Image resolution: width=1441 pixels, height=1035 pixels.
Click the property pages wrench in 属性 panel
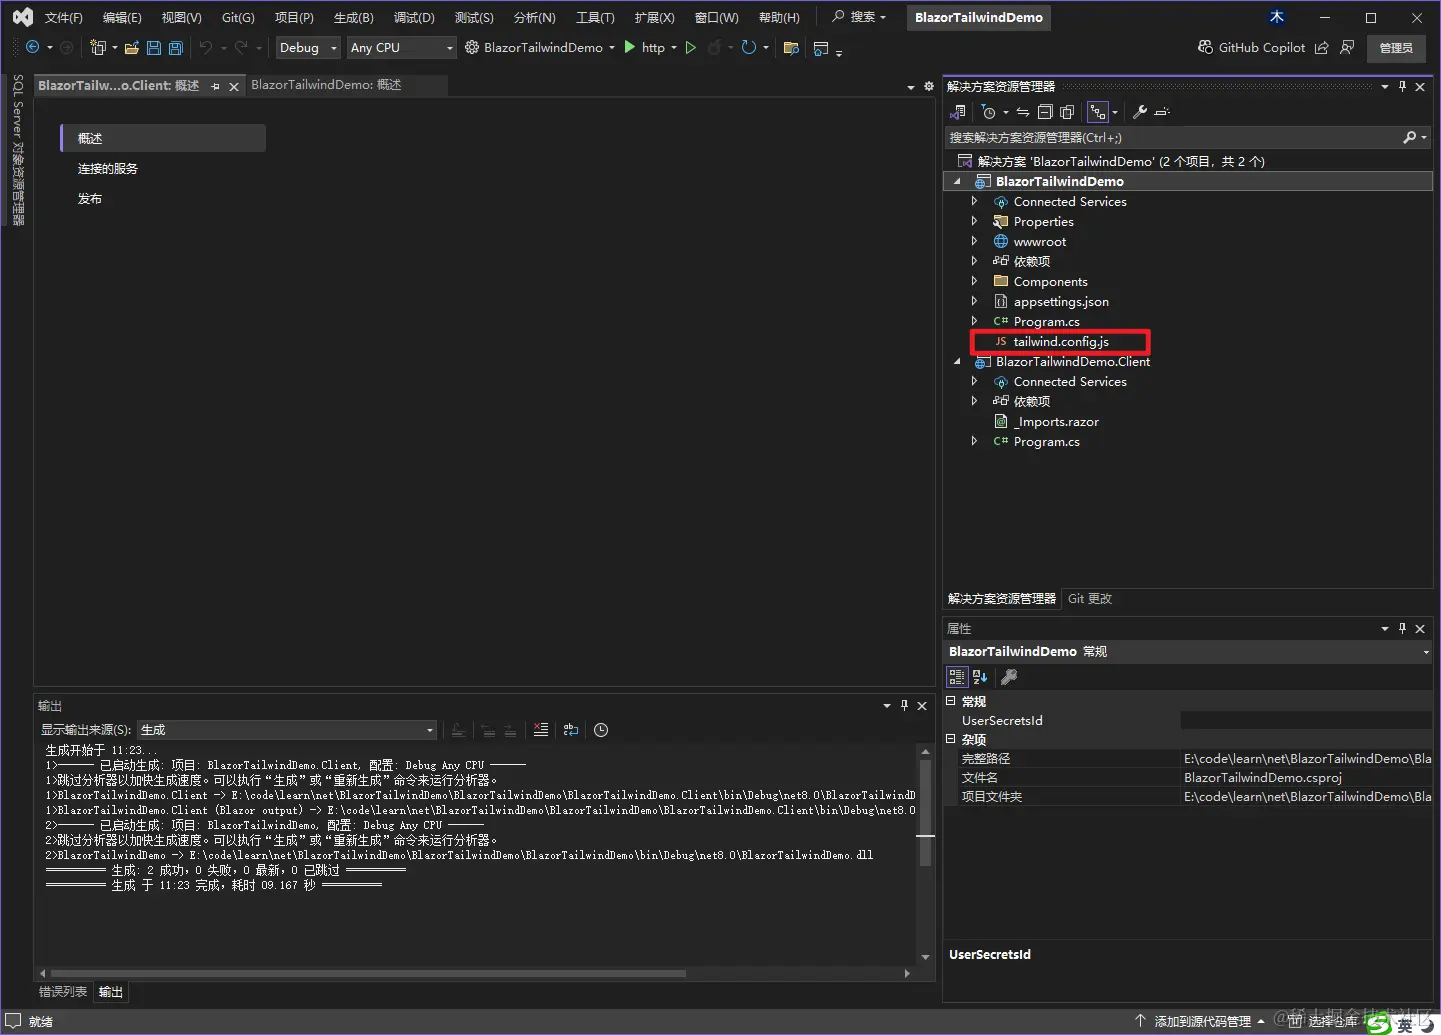pos(1009,677)
